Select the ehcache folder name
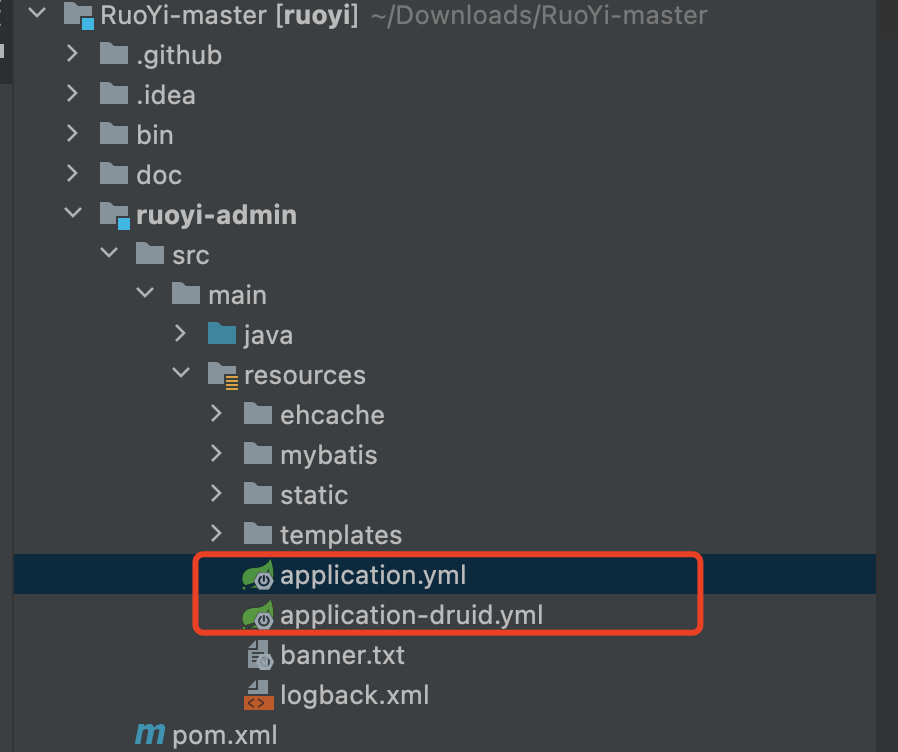Screen dimensions: 898x752 pyautogui.click(x=332, y=415)
